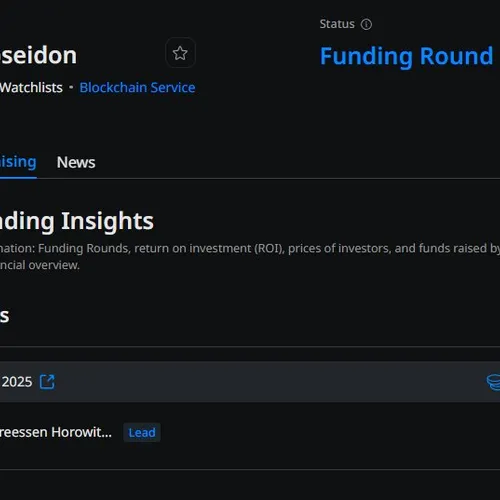
Task: Click the truncated section heading above the round row
Action: pos(5,316)
